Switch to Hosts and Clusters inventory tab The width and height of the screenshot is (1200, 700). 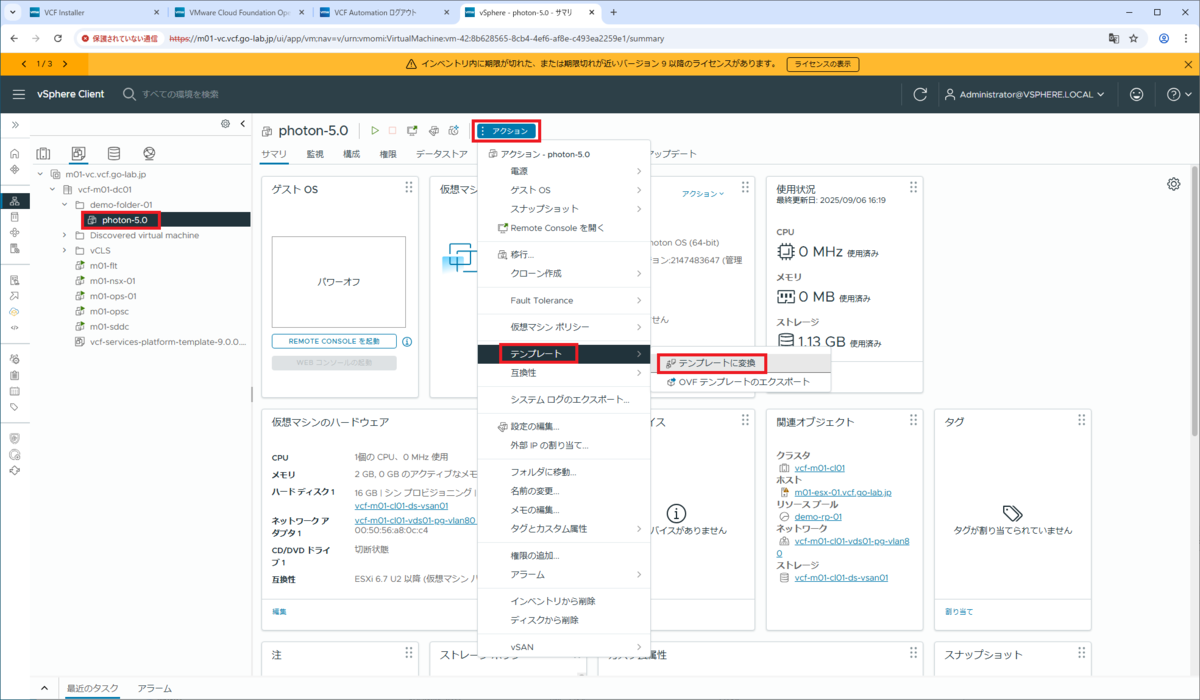43,154
